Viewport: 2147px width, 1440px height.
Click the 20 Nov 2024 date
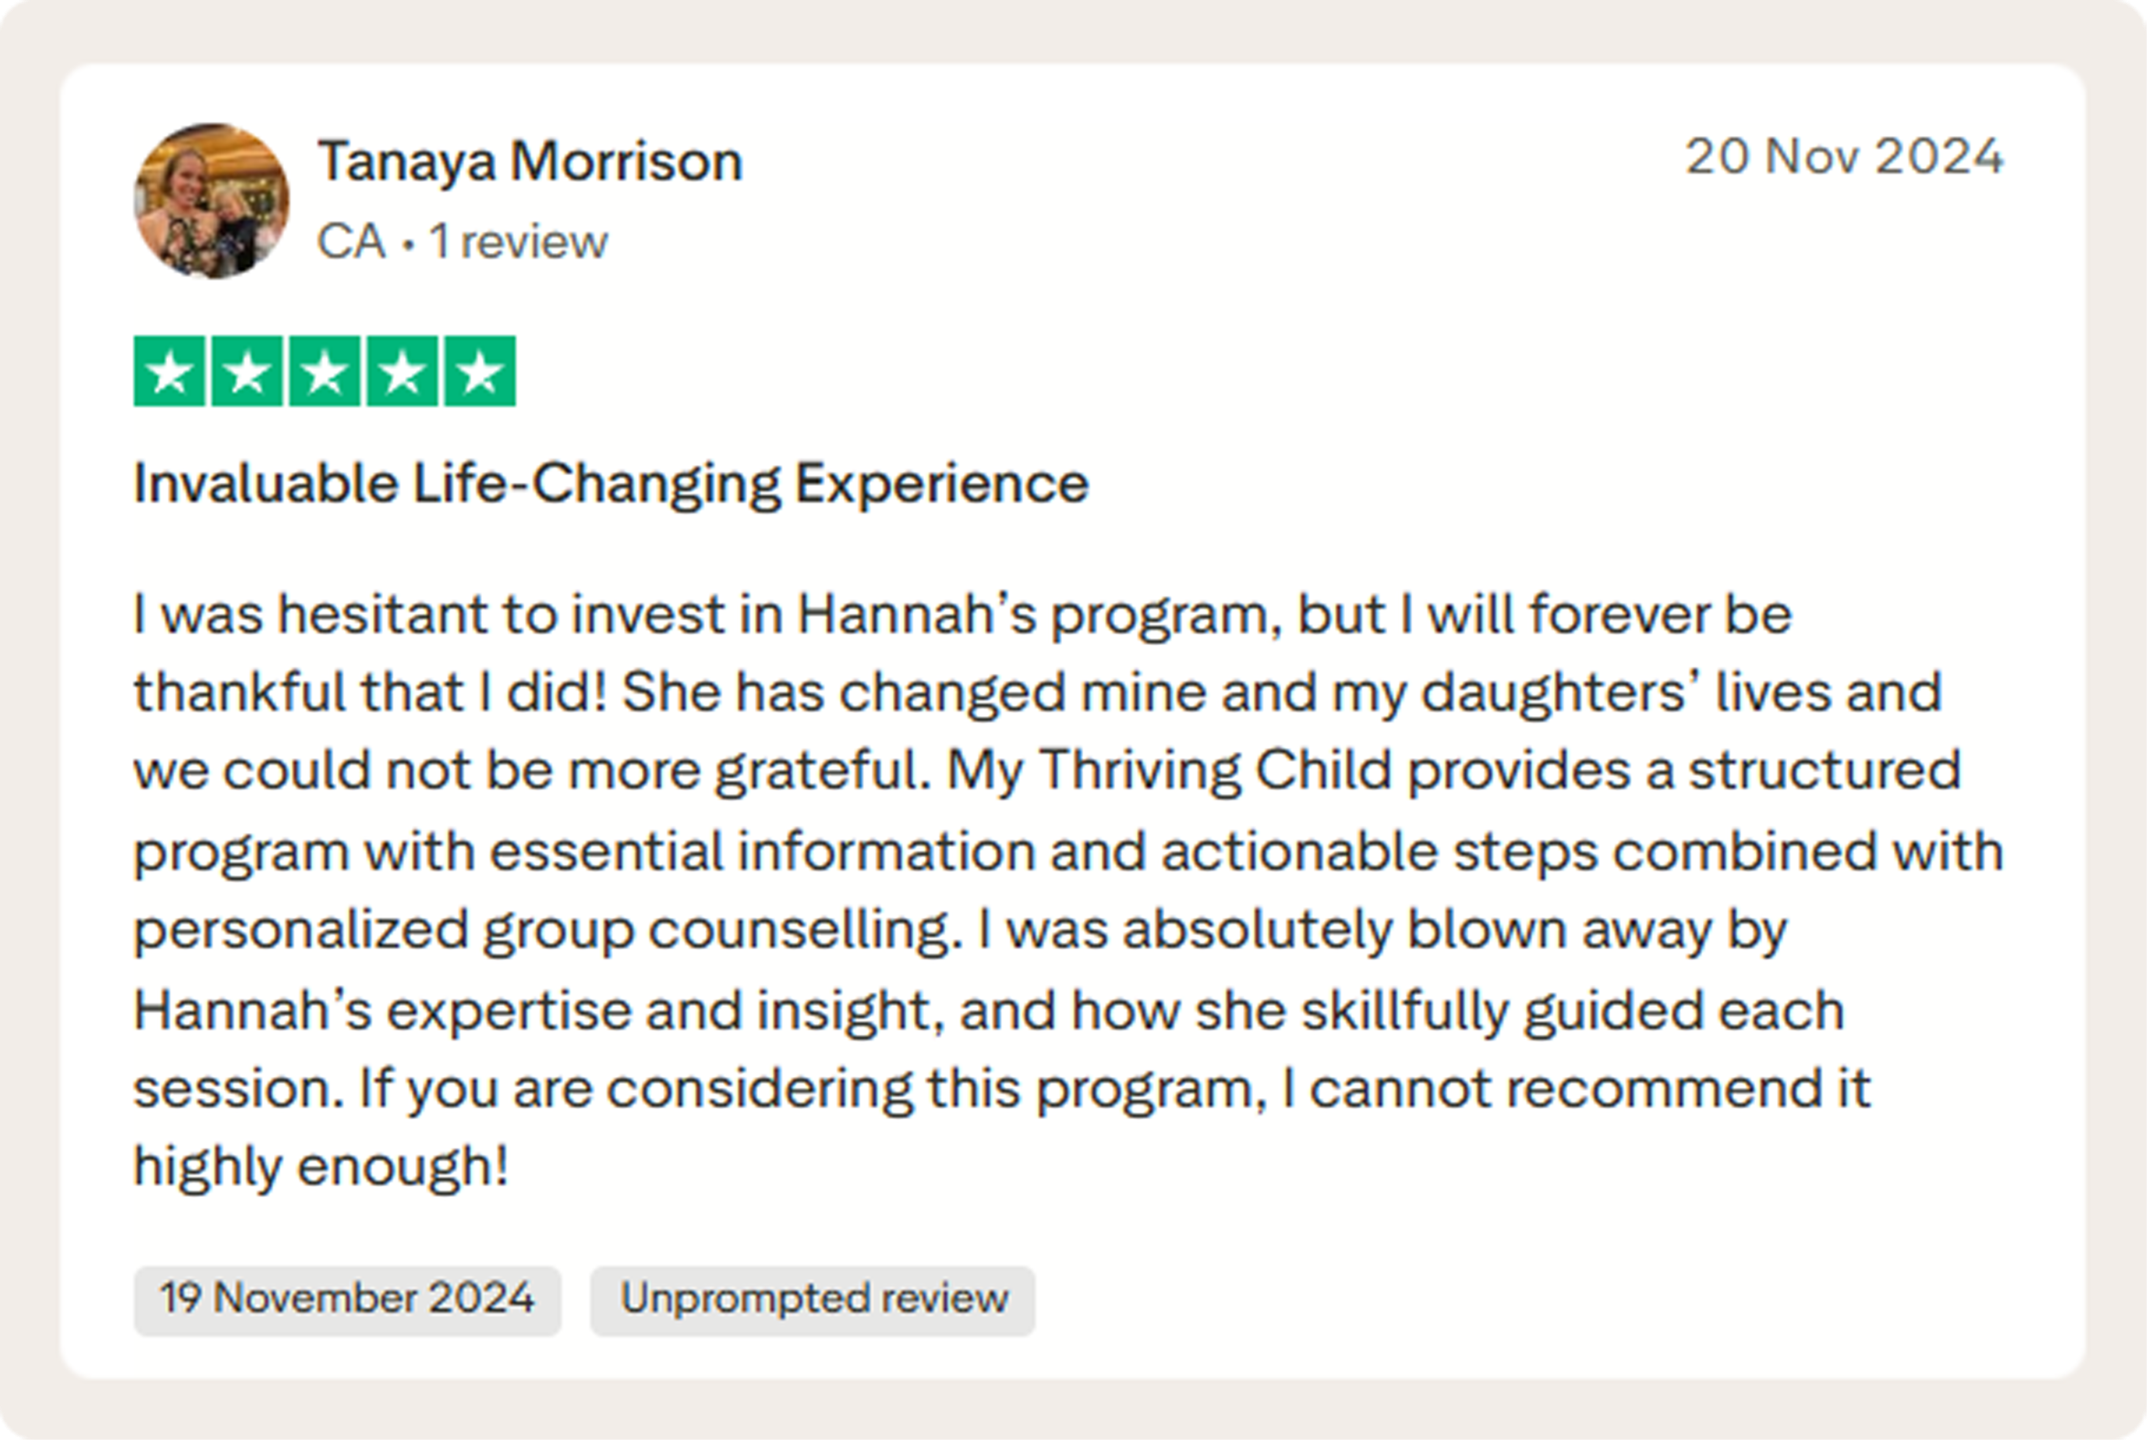1844,156
